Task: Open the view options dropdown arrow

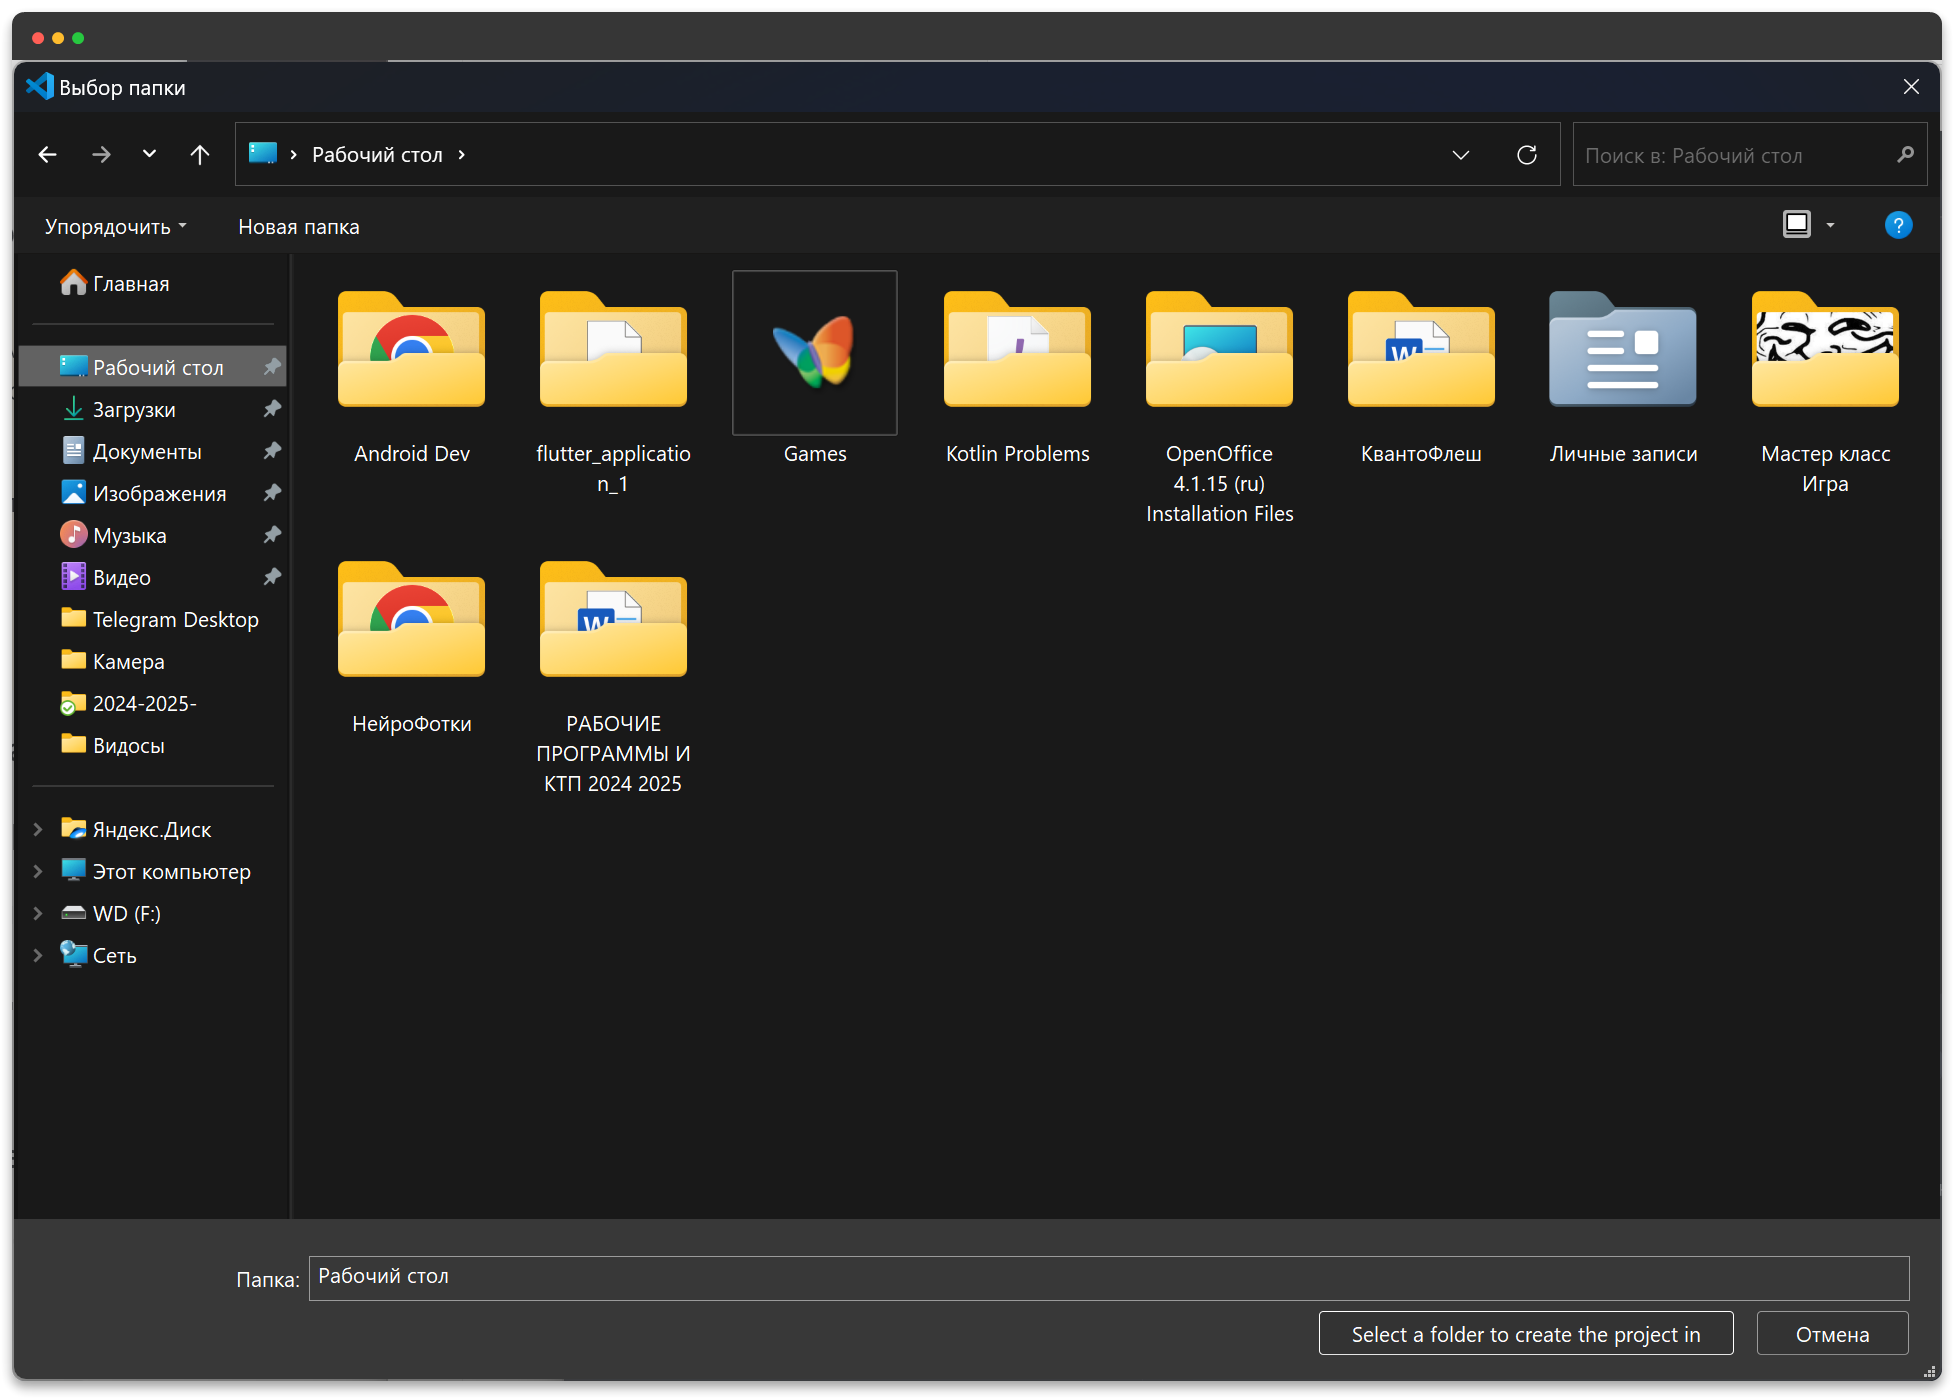Action: [x=1830, y=225]
